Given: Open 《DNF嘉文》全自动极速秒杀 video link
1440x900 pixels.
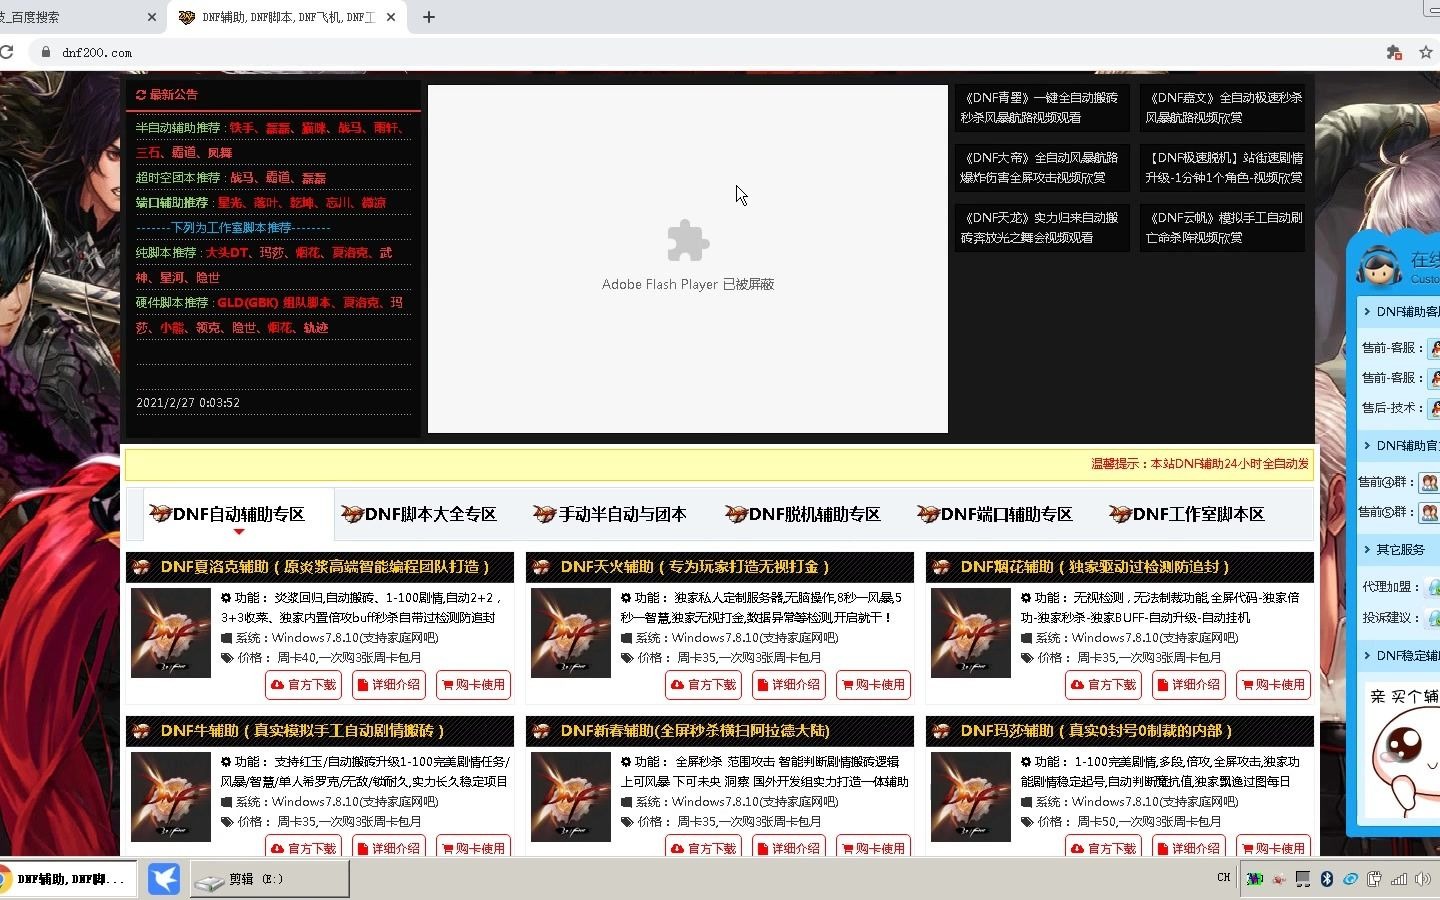Looking at the screenshot, I should click(x=1223, y=107).
